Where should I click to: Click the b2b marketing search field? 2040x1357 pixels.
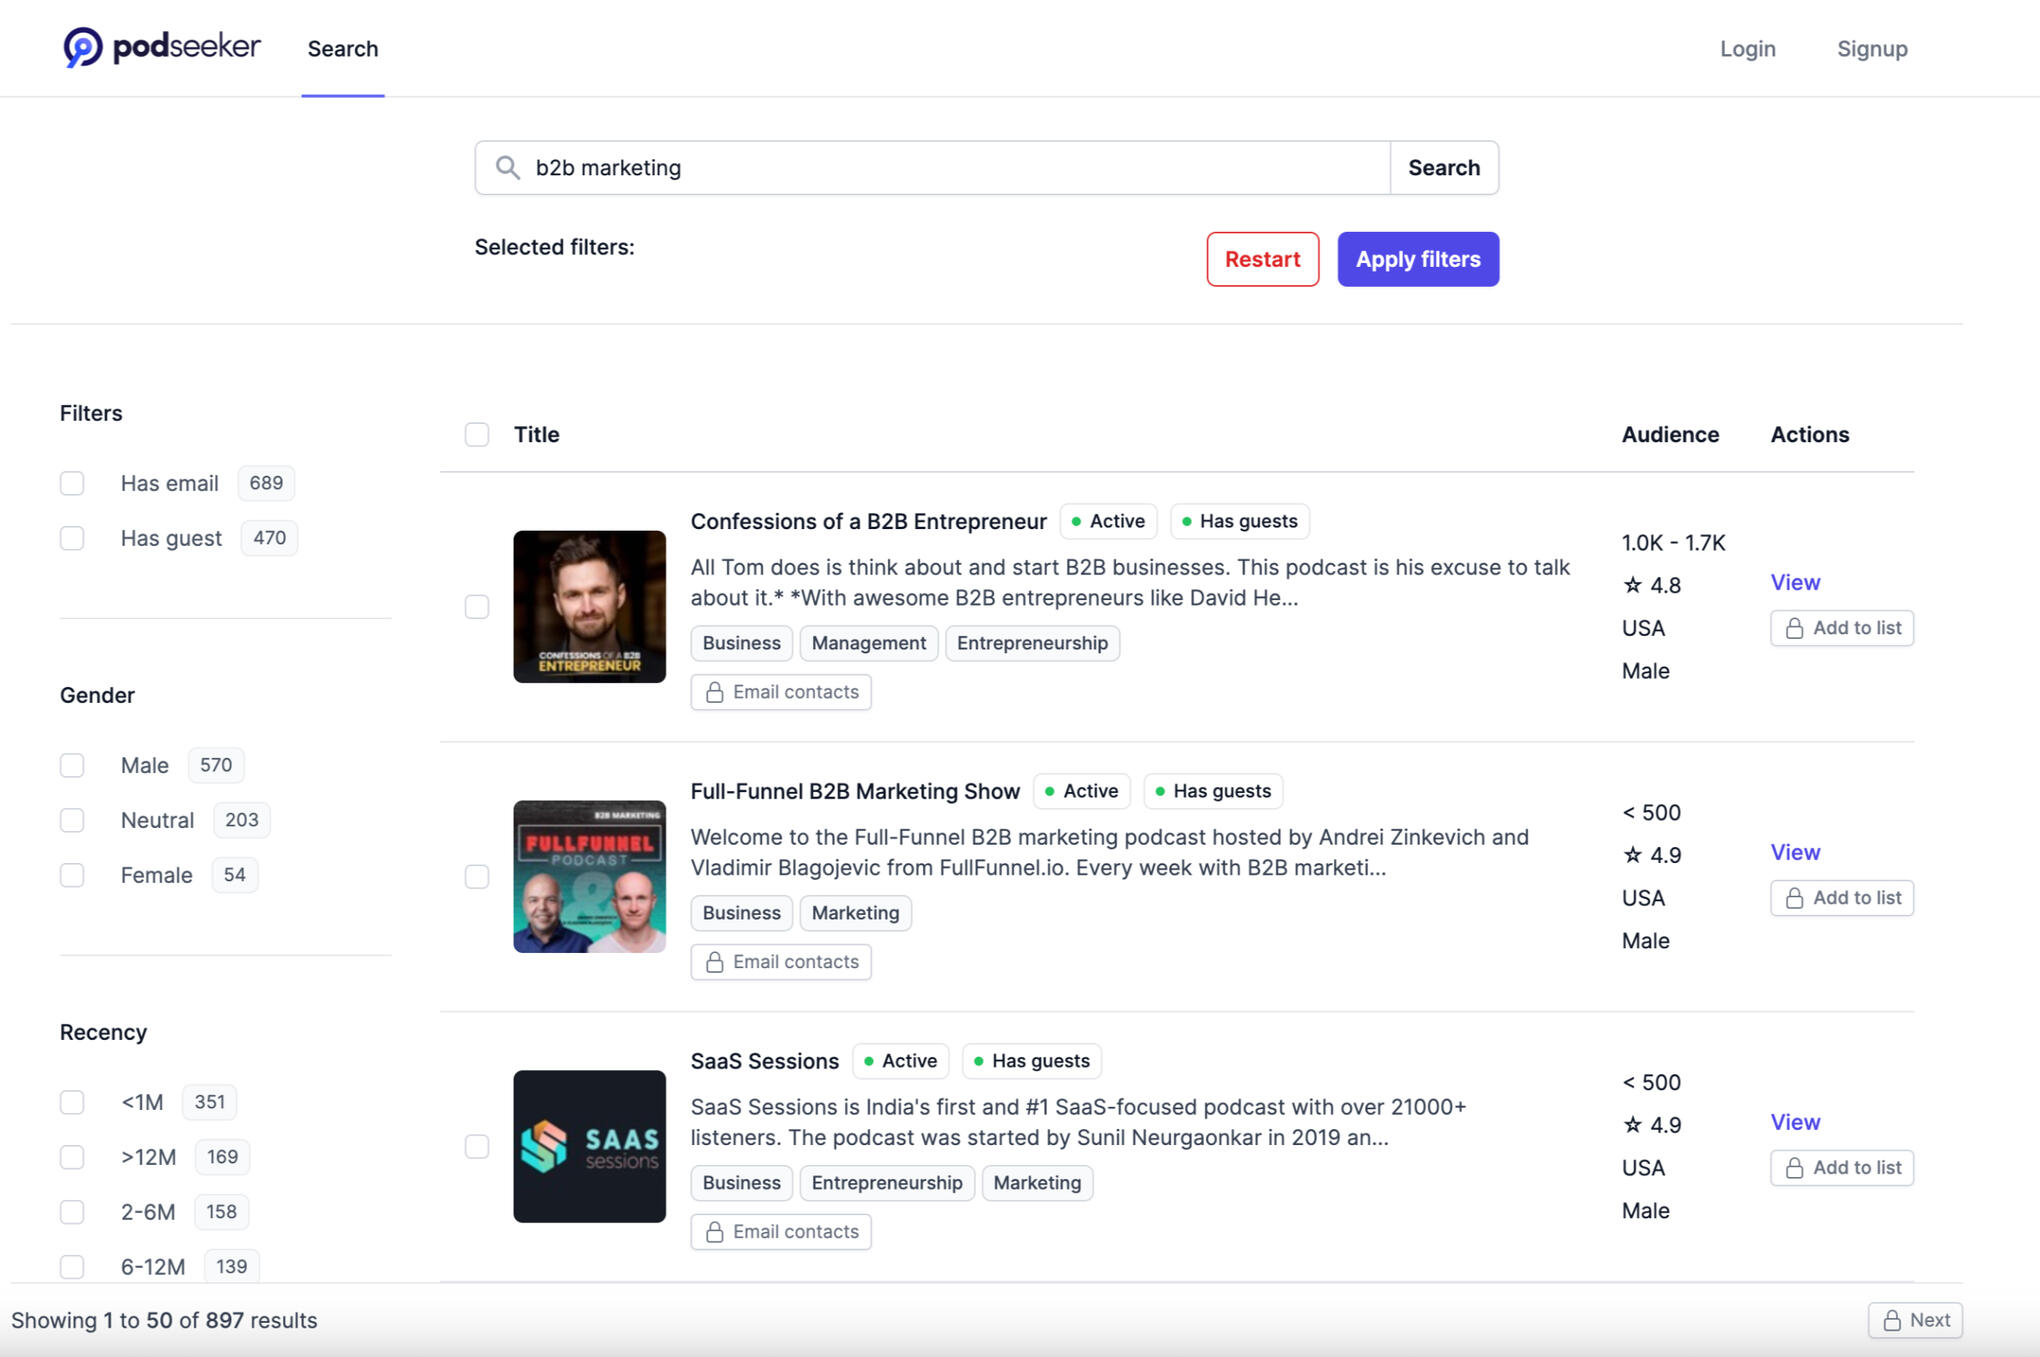click(950, 167)
